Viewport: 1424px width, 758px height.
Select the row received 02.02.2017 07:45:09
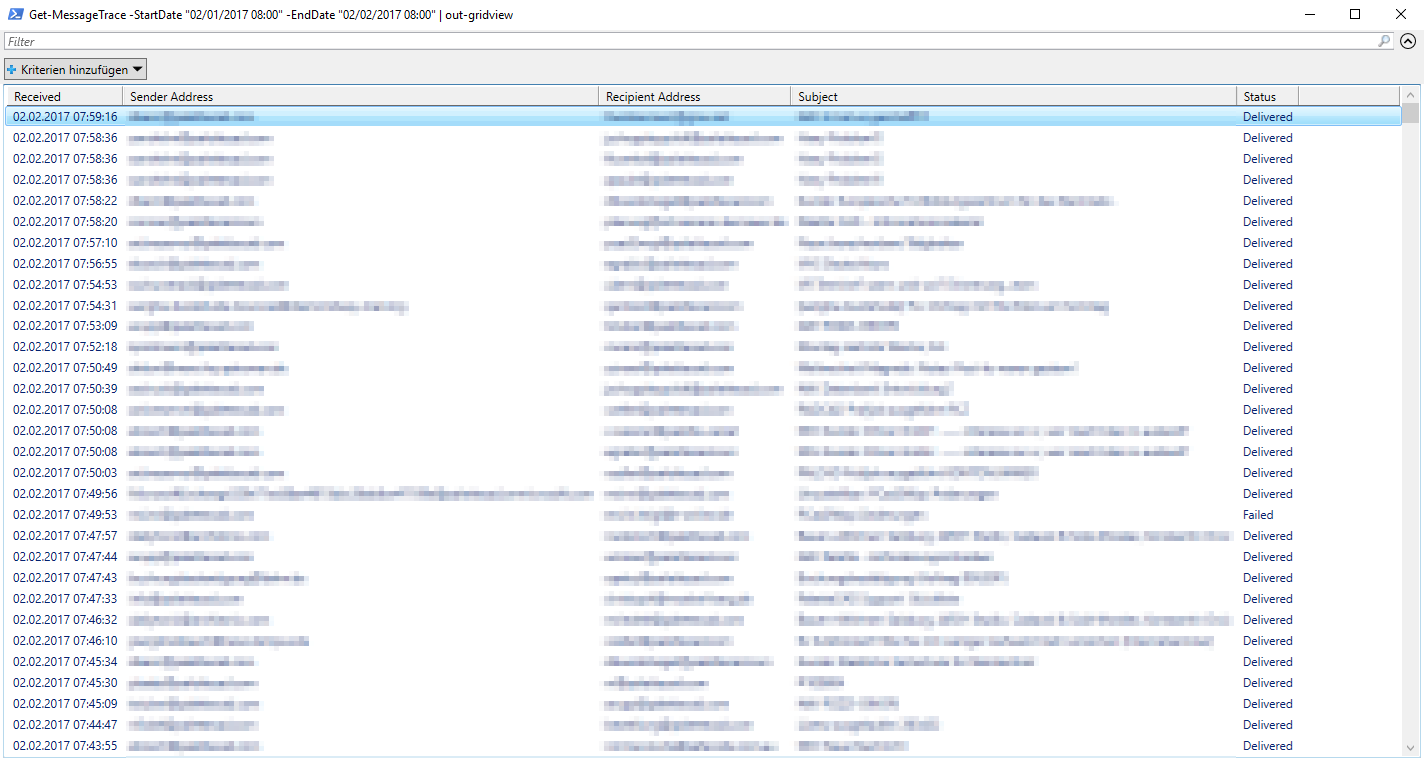click(703, 704)
